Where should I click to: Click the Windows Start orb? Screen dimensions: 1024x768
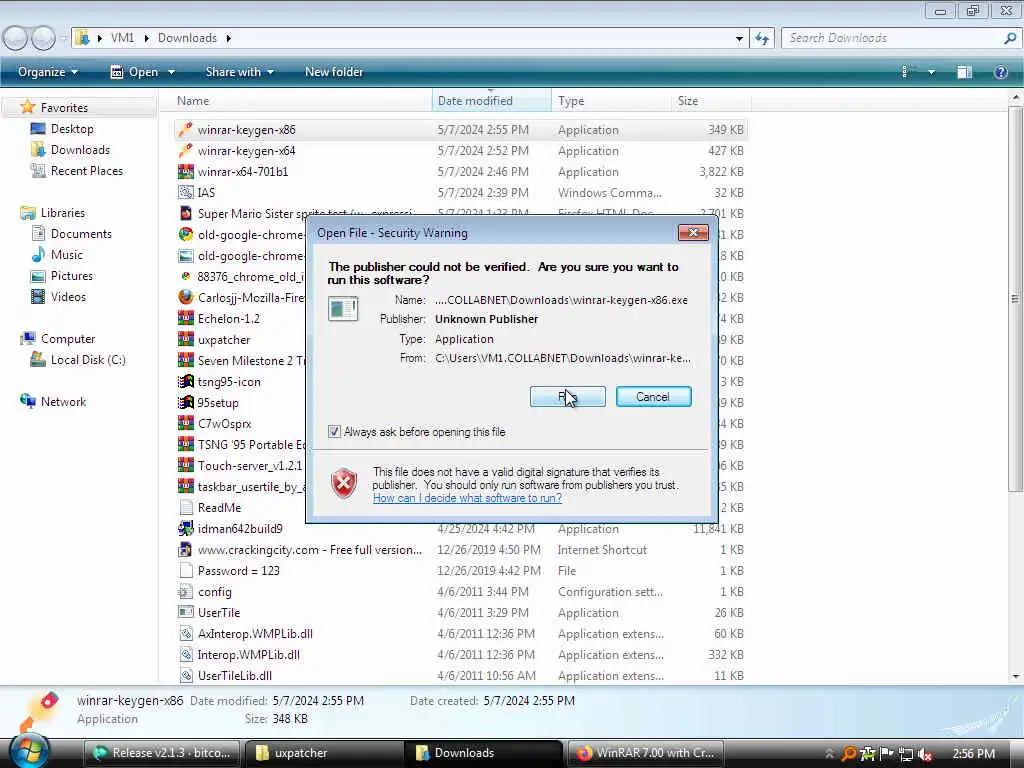coord(29,751)
